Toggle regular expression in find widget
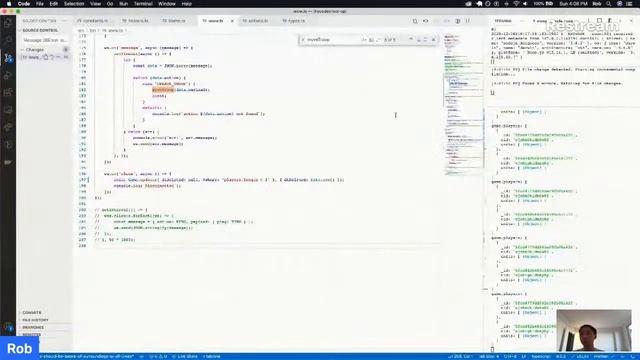The width and height of the screenshot is (640, 360). coord(378,40)
